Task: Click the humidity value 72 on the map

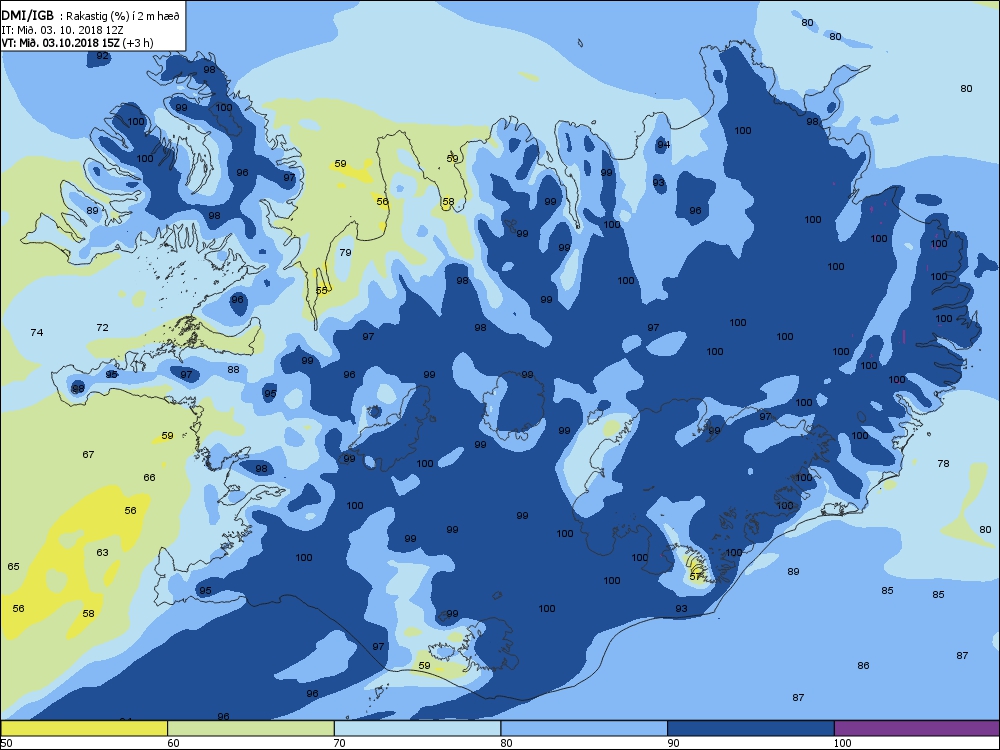Action: coord(102,327)
